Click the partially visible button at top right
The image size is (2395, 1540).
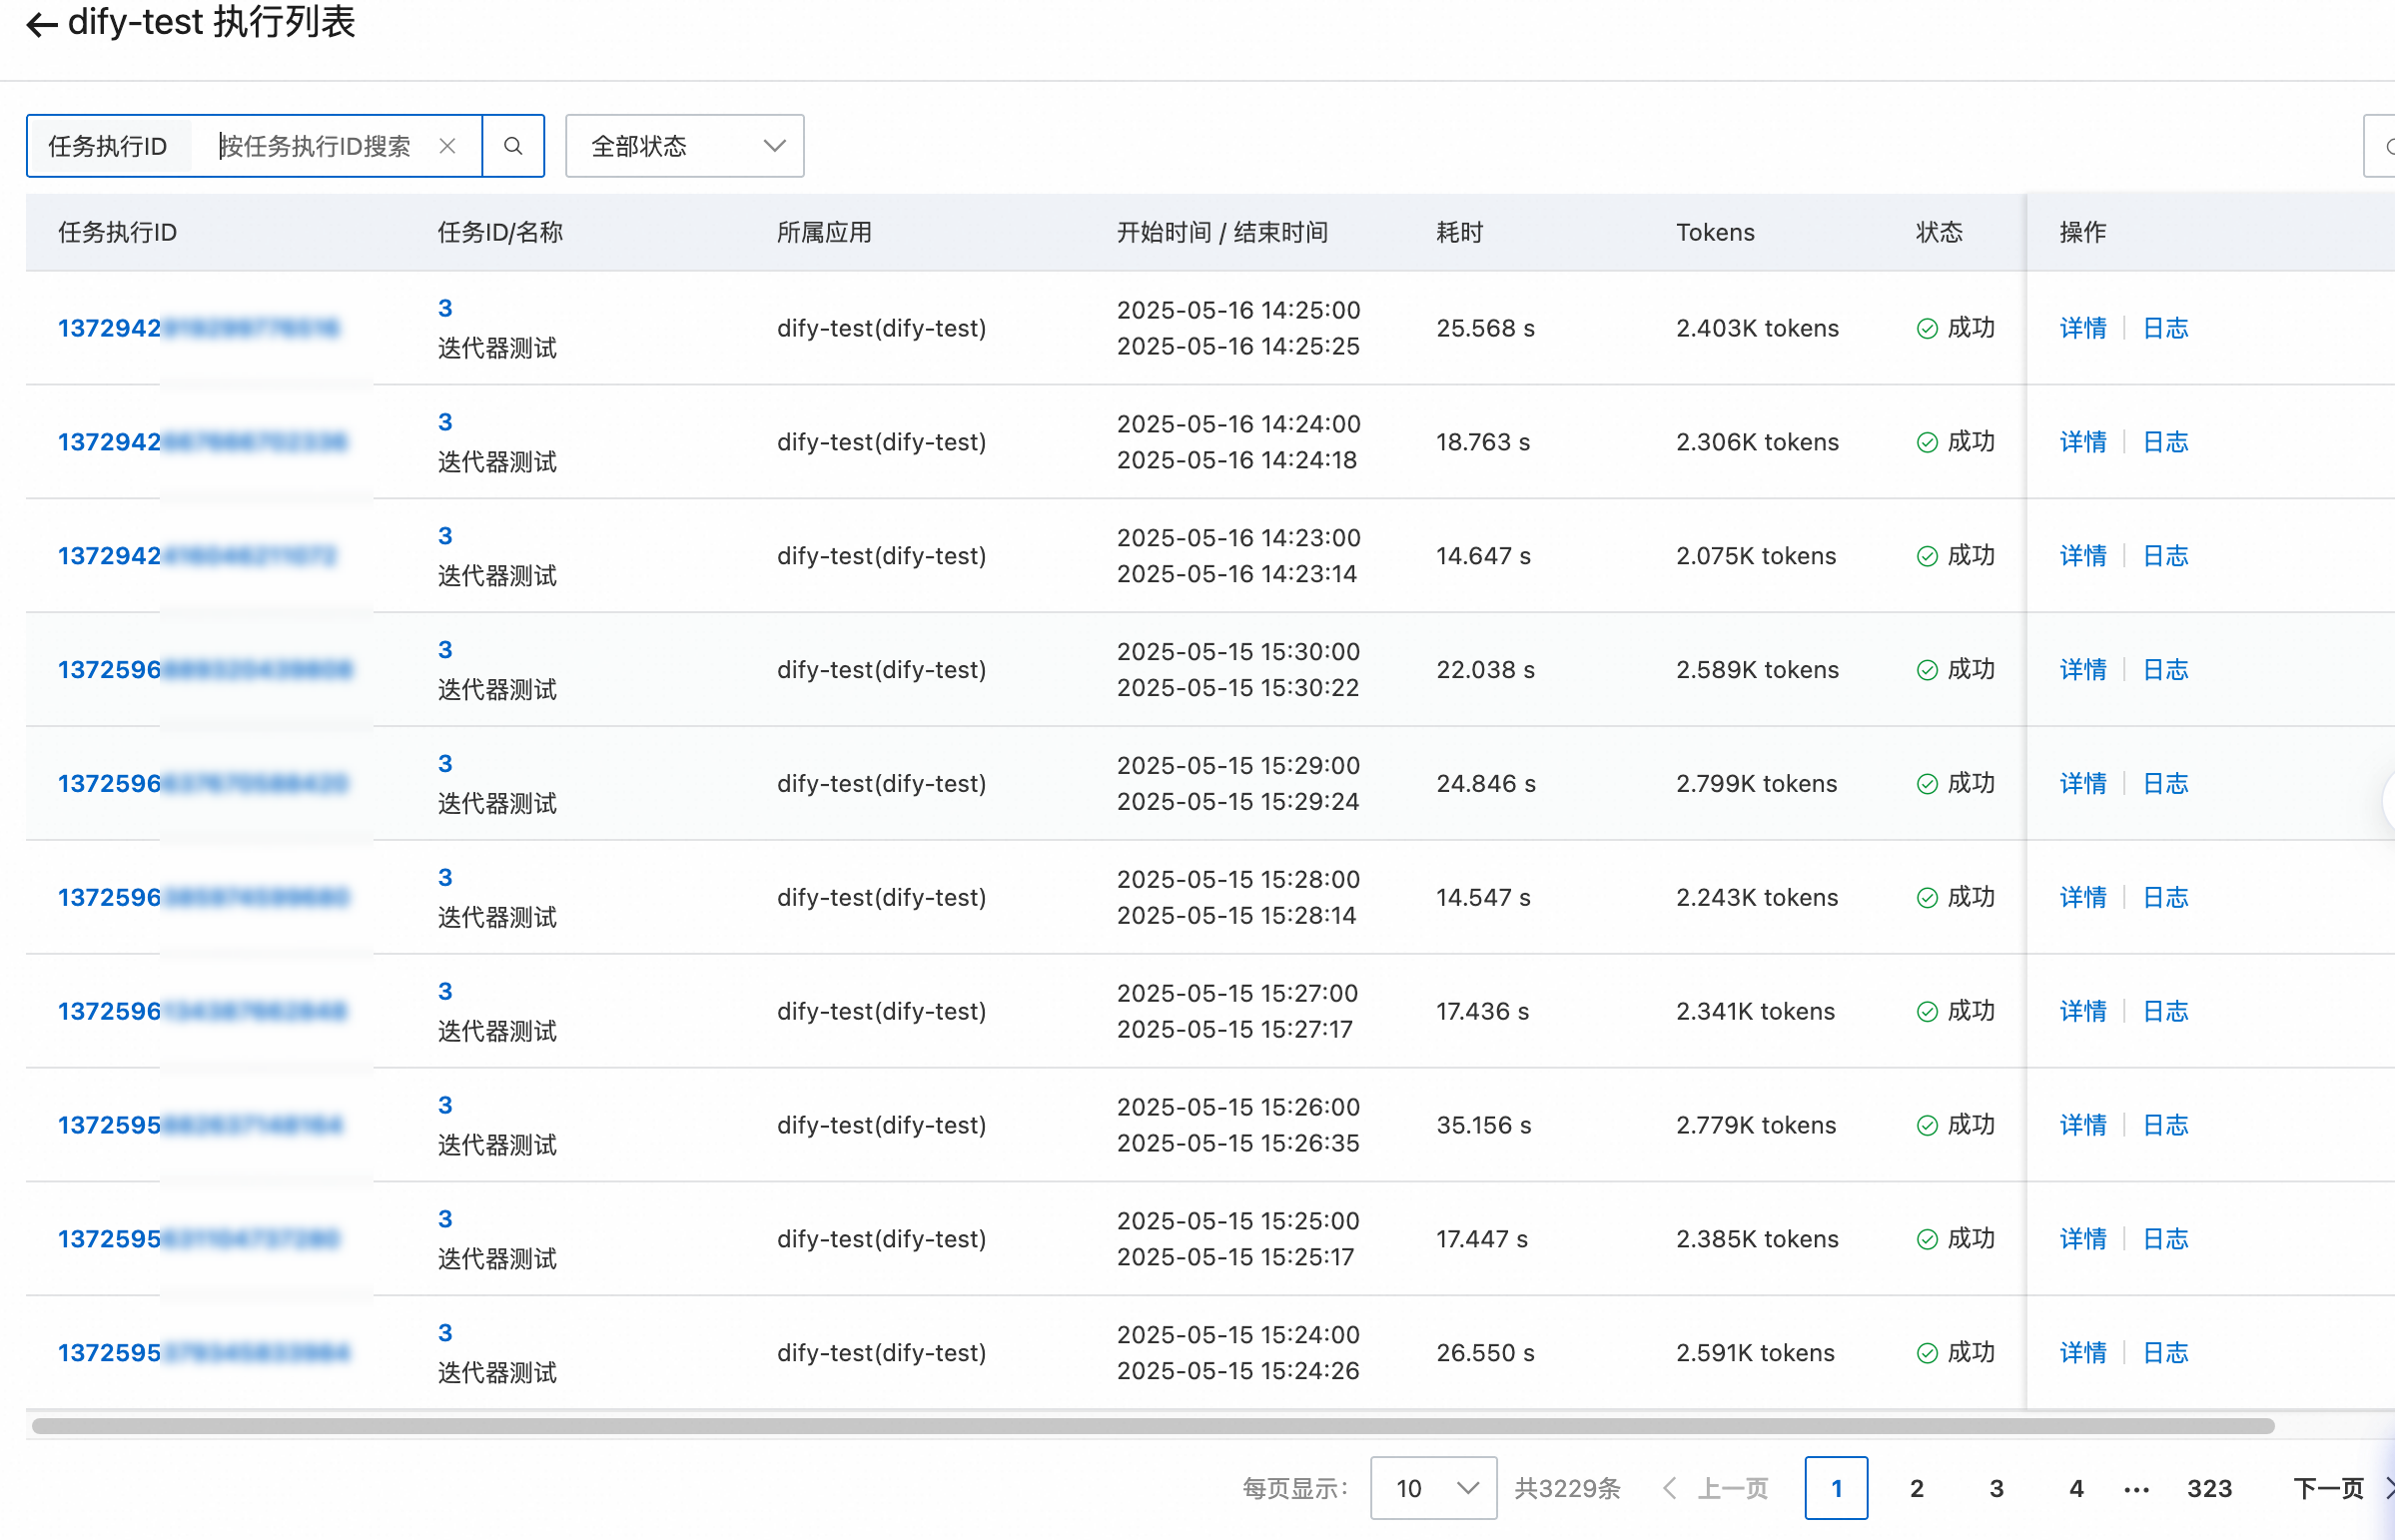(2381, 146)
